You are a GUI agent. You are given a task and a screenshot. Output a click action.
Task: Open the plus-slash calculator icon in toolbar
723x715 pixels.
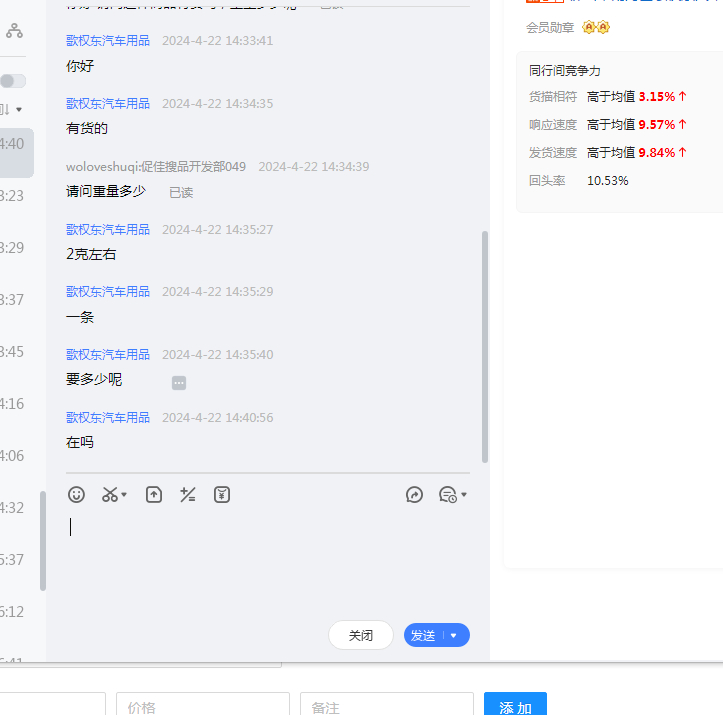click(x=187, y=494)
